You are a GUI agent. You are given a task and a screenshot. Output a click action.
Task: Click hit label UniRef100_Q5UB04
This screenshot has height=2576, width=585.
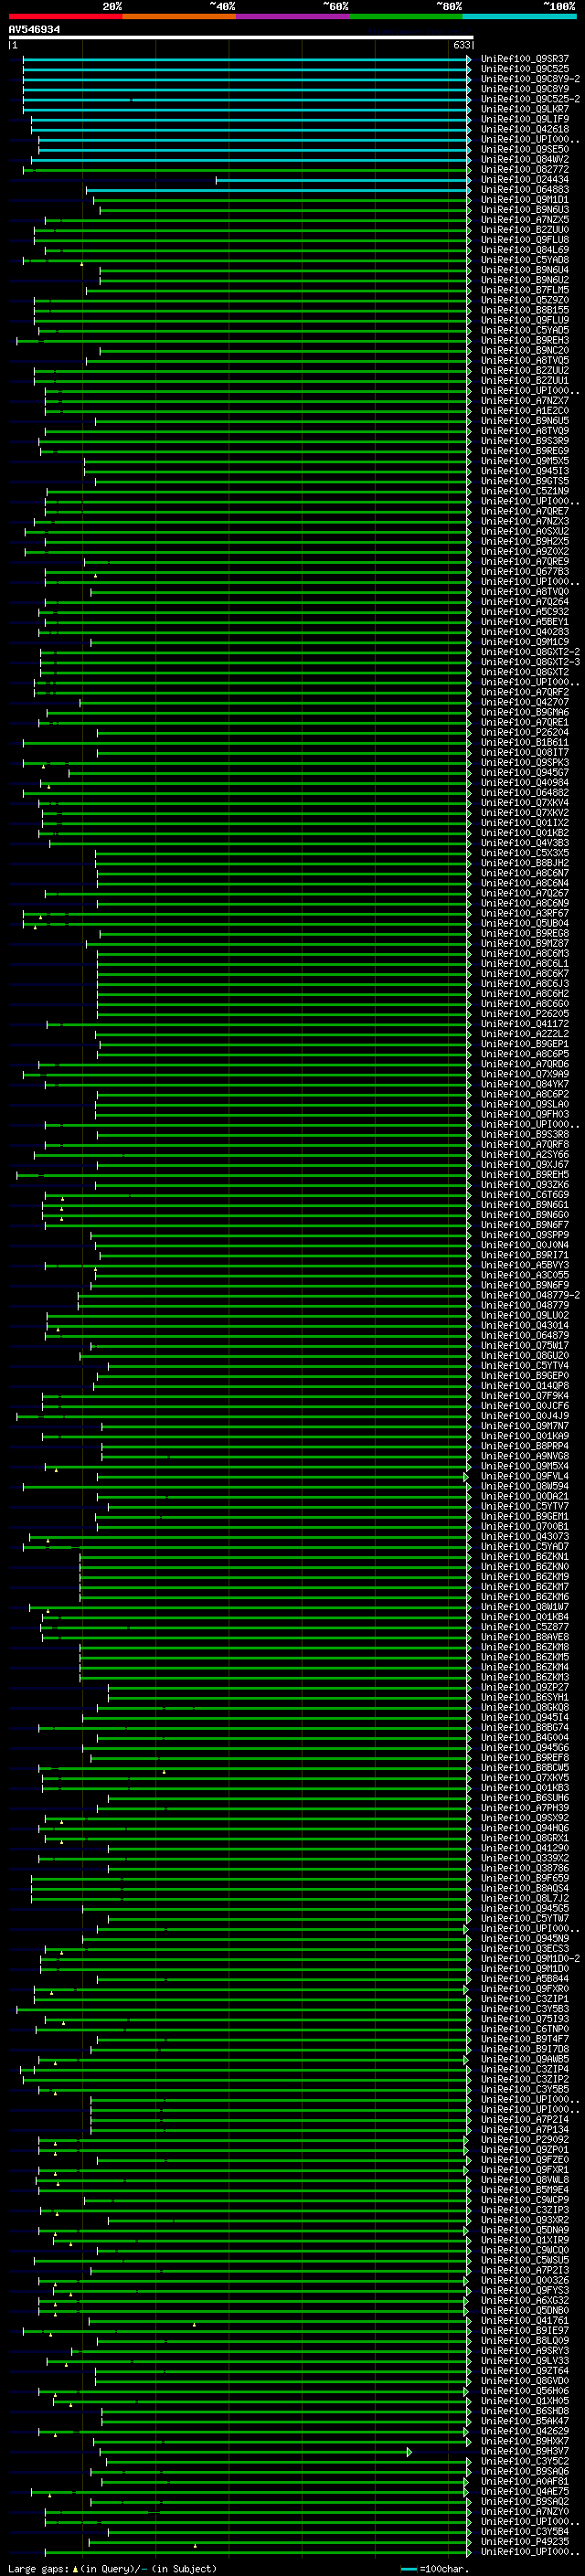pos(525,923)
